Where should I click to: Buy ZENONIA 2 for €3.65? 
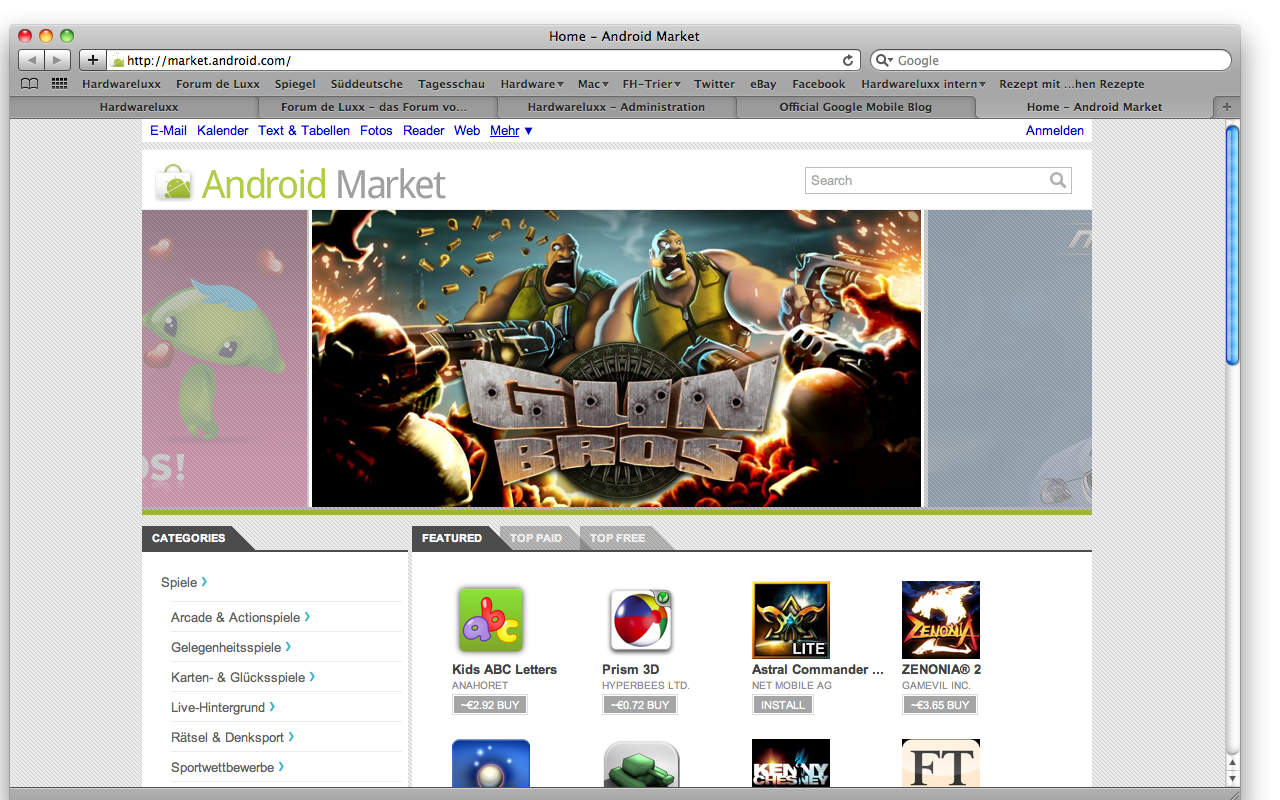coord(939,705)
